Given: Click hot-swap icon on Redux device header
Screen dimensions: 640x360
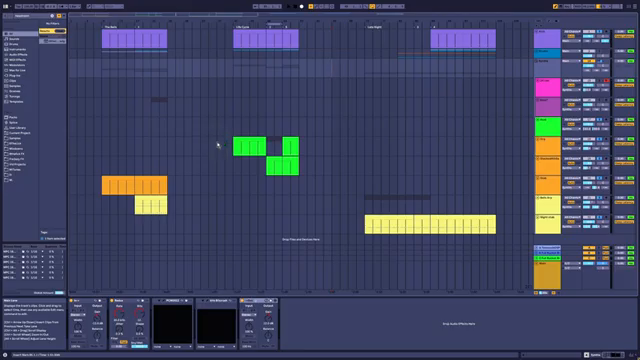Looking at the screenshot, I should click(138, 301).
